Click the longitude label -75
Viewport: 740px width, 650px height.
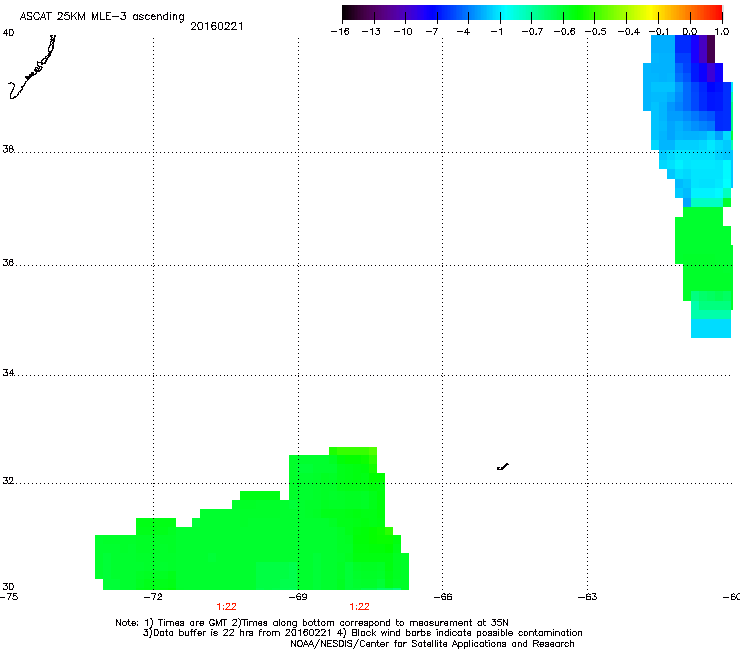pos(9,597)
